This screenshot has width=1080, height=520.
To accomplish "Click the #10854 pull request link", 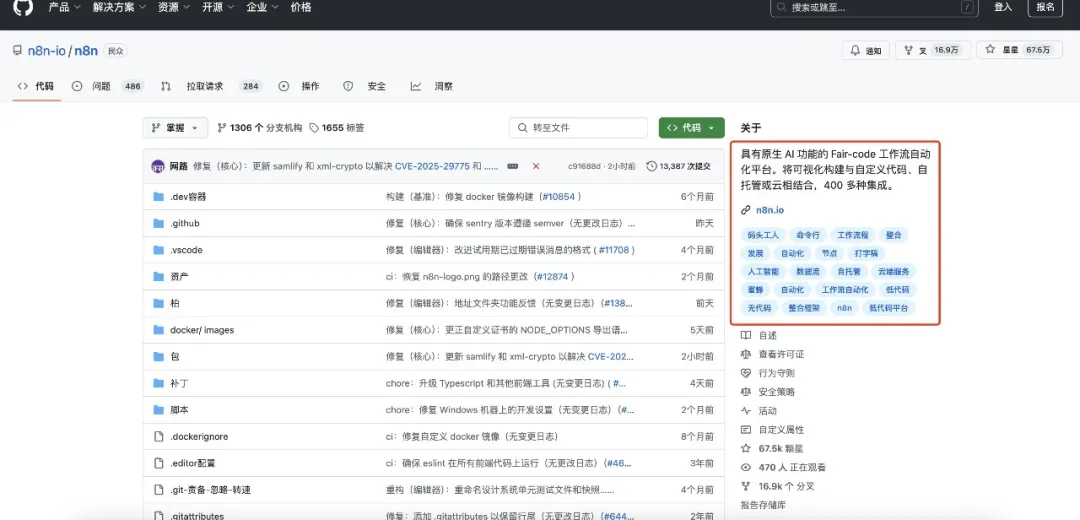I will [561, 196].
